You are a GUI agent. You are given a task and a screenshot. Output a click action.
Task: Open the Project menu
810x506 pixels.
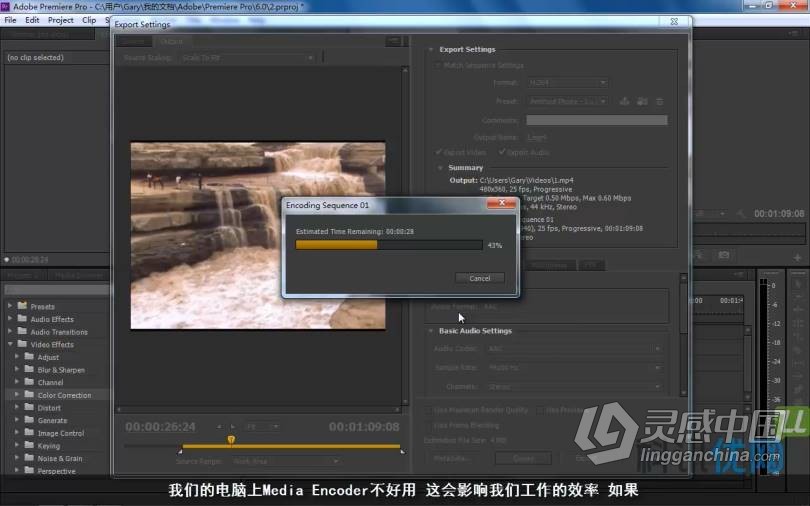60,20
